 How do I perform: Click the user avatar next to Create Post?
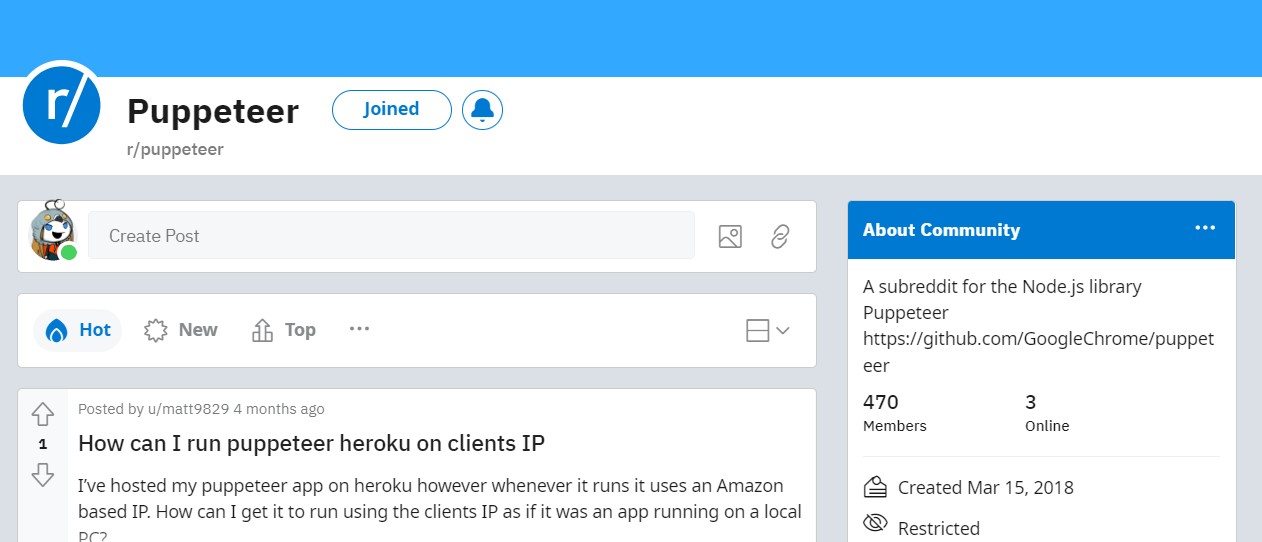tap(53, 233)
